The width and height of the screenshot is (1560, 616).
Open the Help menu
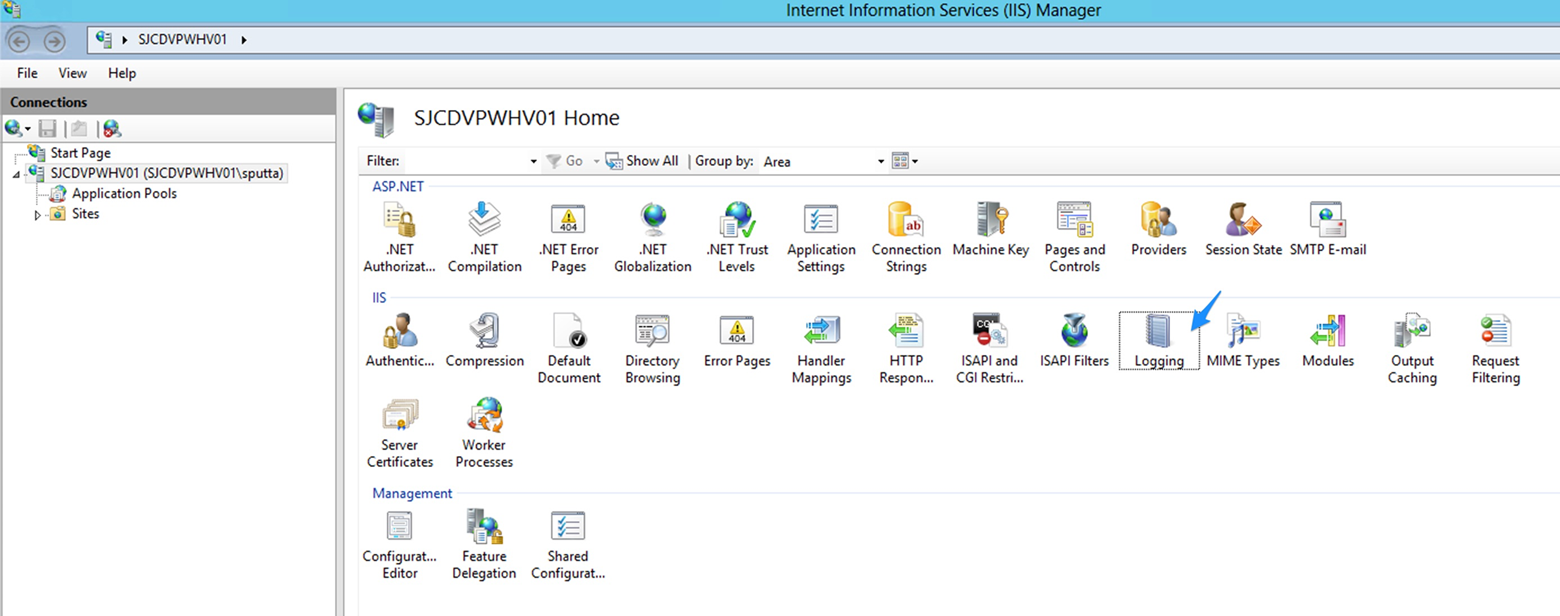(x=122, y=73)
